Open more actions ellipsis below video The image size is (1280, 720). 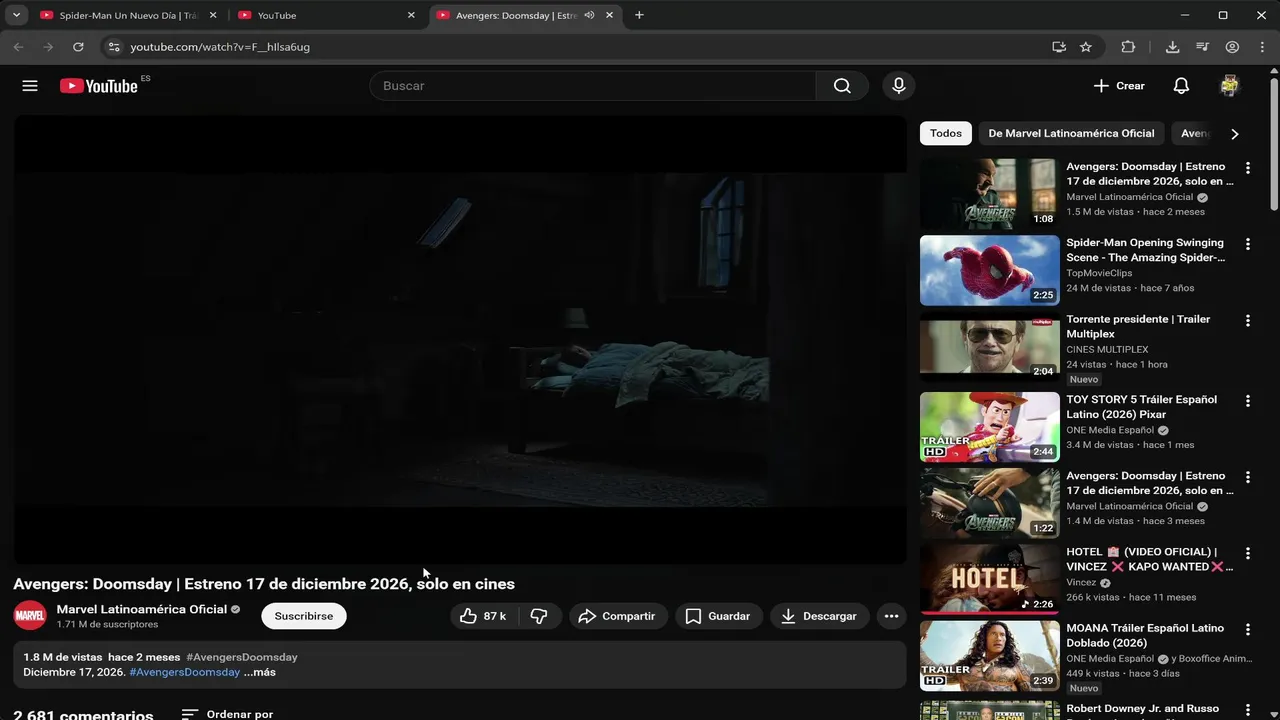[891, 616]
